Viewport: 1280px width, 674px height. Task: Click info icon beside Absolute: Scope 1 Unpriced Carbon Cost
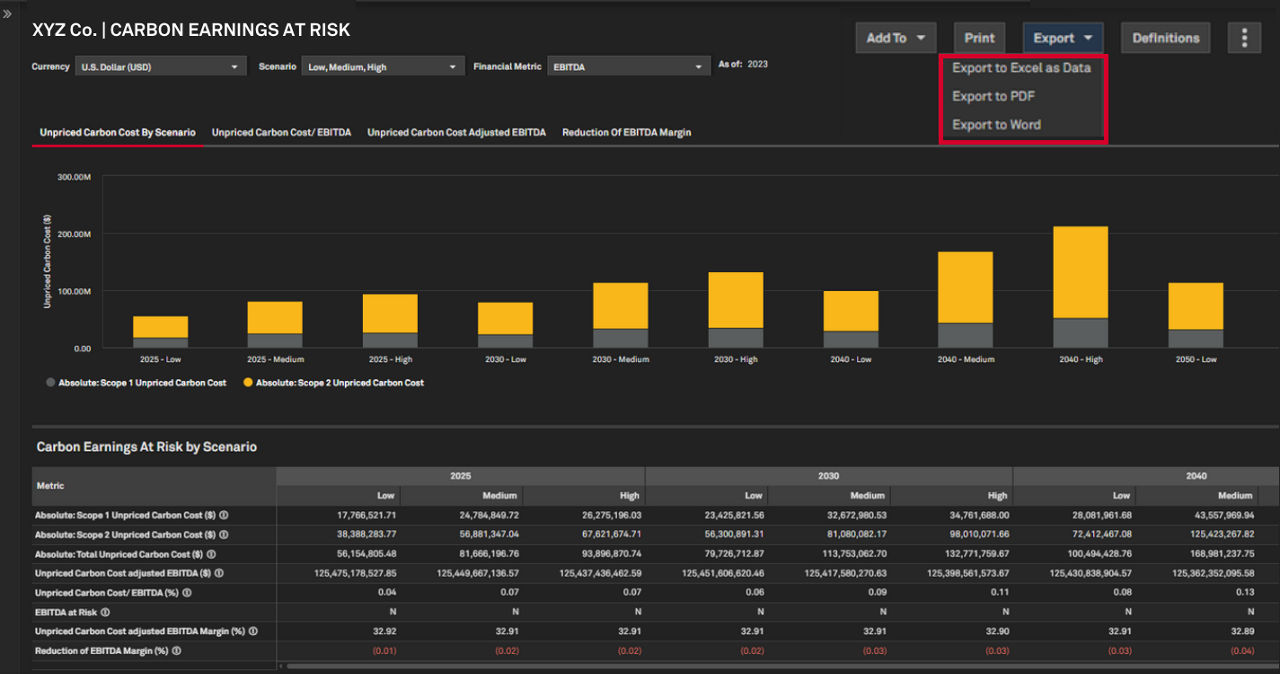(224, 515)
